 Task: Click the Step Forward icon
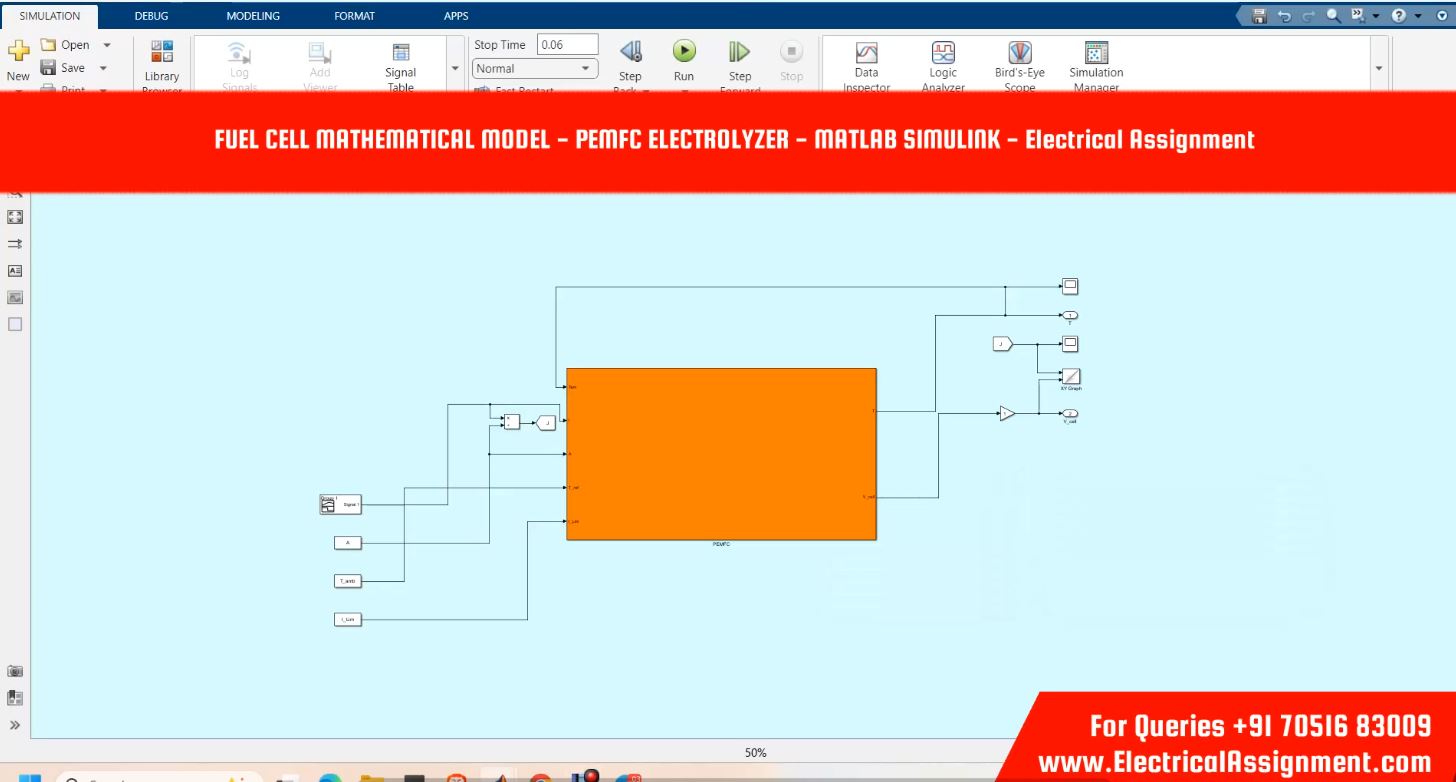[x=739, y=52]
